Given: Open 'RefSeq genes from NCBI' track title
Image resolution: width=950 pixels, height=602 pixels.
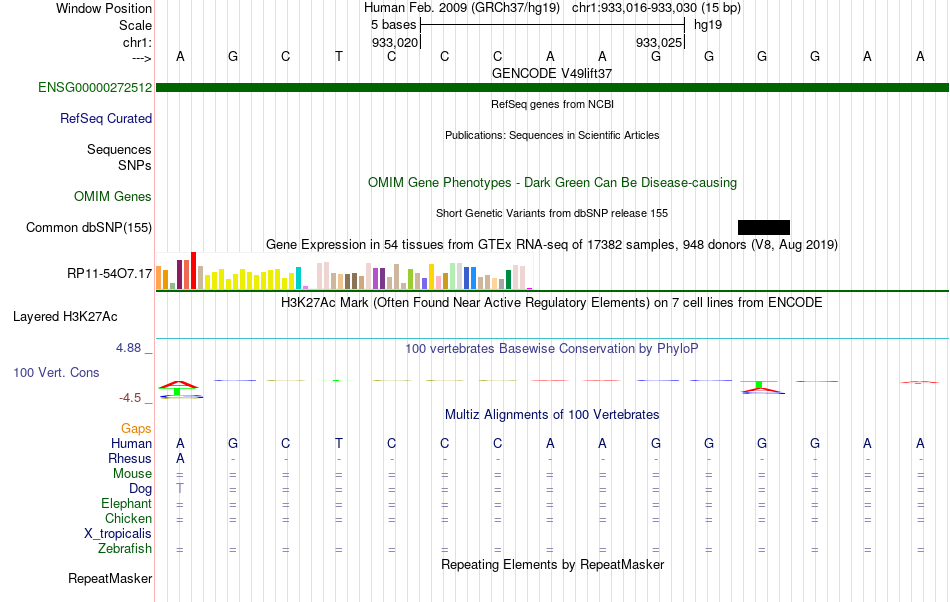Looking at the screenshot, I should (552, 104).
